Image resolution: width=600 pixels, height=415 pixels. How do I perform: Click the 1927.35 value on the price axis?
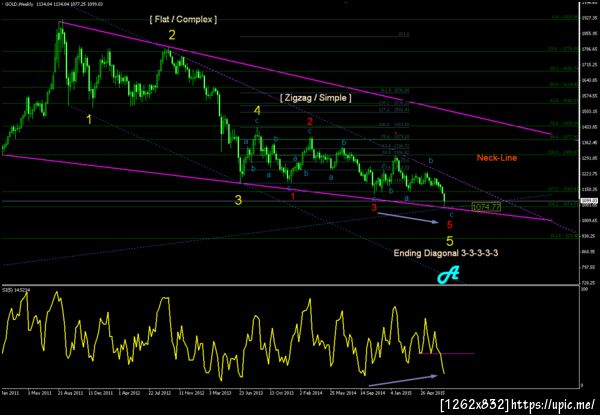[x=587, y=18]
